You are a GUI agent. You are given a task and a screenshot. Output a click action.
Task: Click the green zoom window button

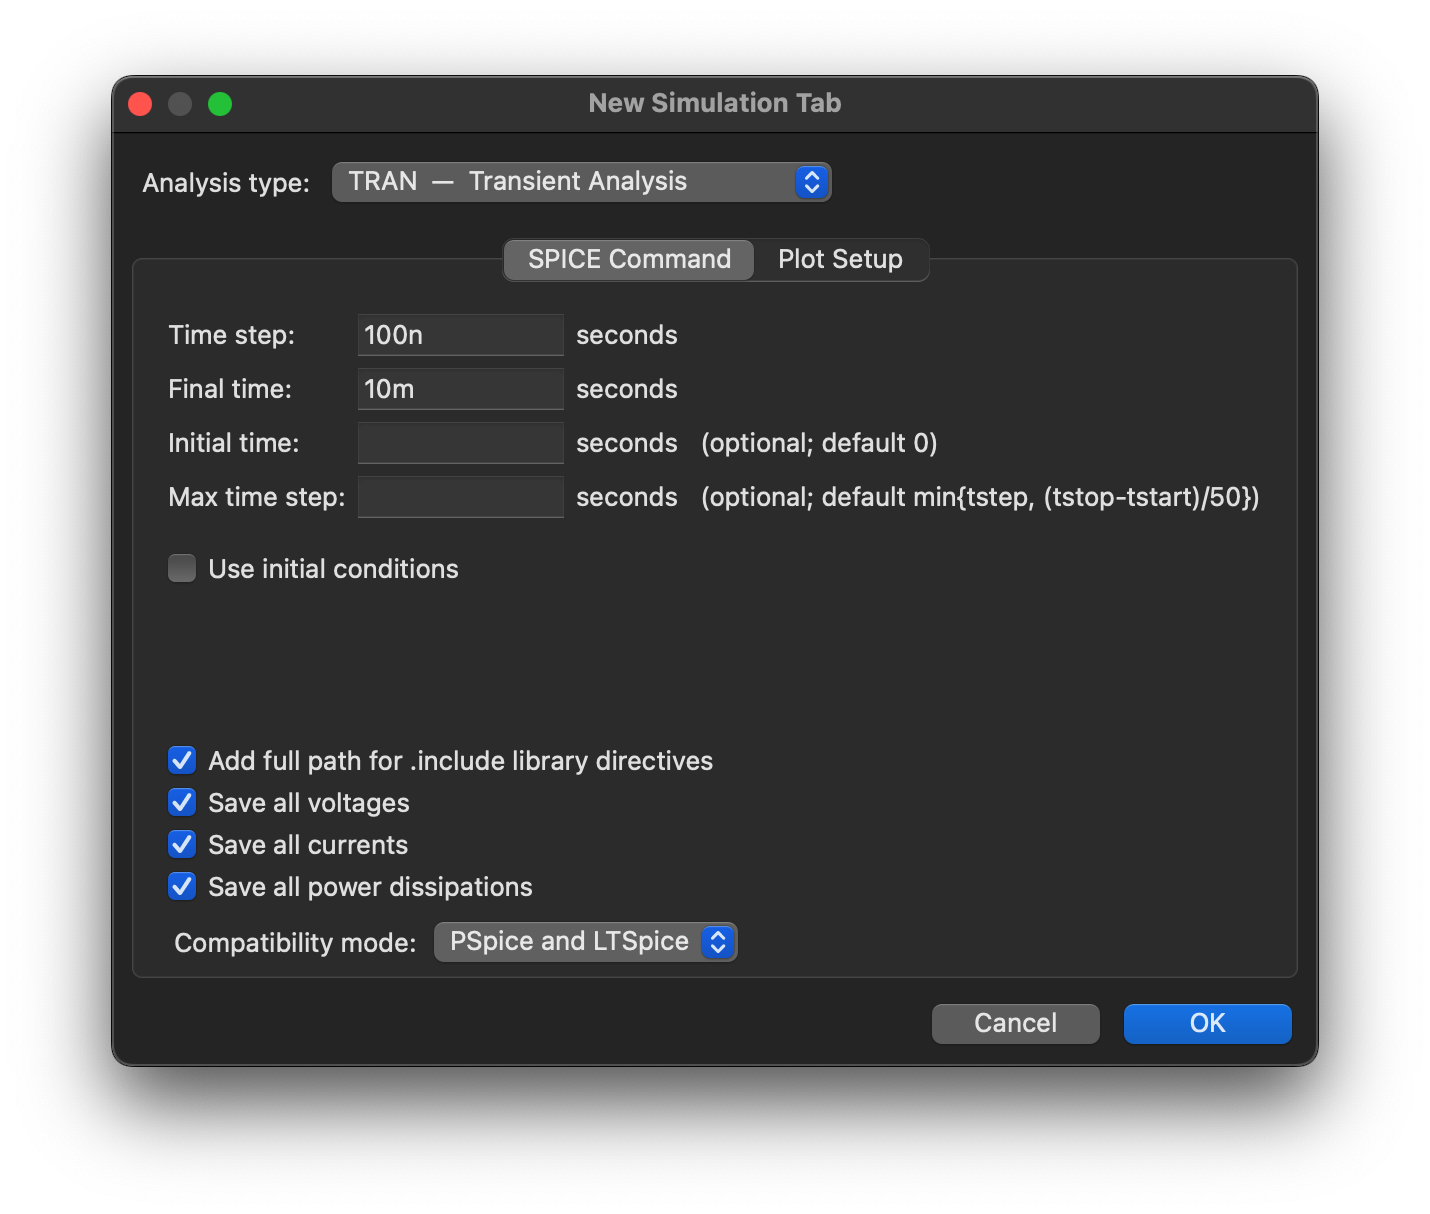[x=220, y=104]
